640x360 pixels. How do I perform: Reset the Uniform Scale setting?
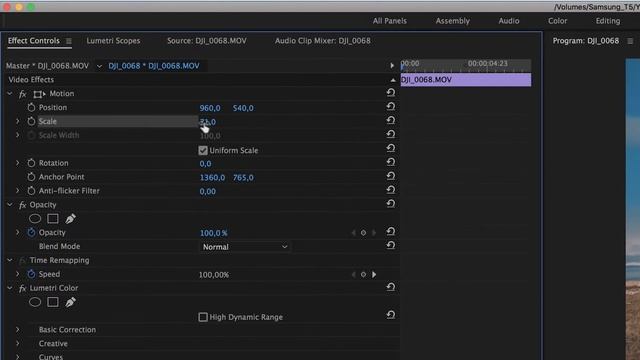point(391,148)
